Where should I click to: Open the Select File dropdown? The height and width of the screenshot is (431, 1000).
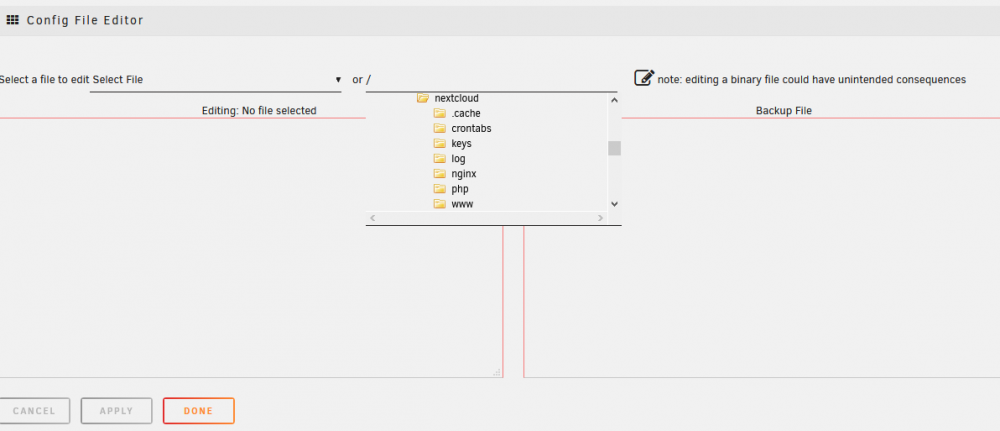(x=216, y=80)
